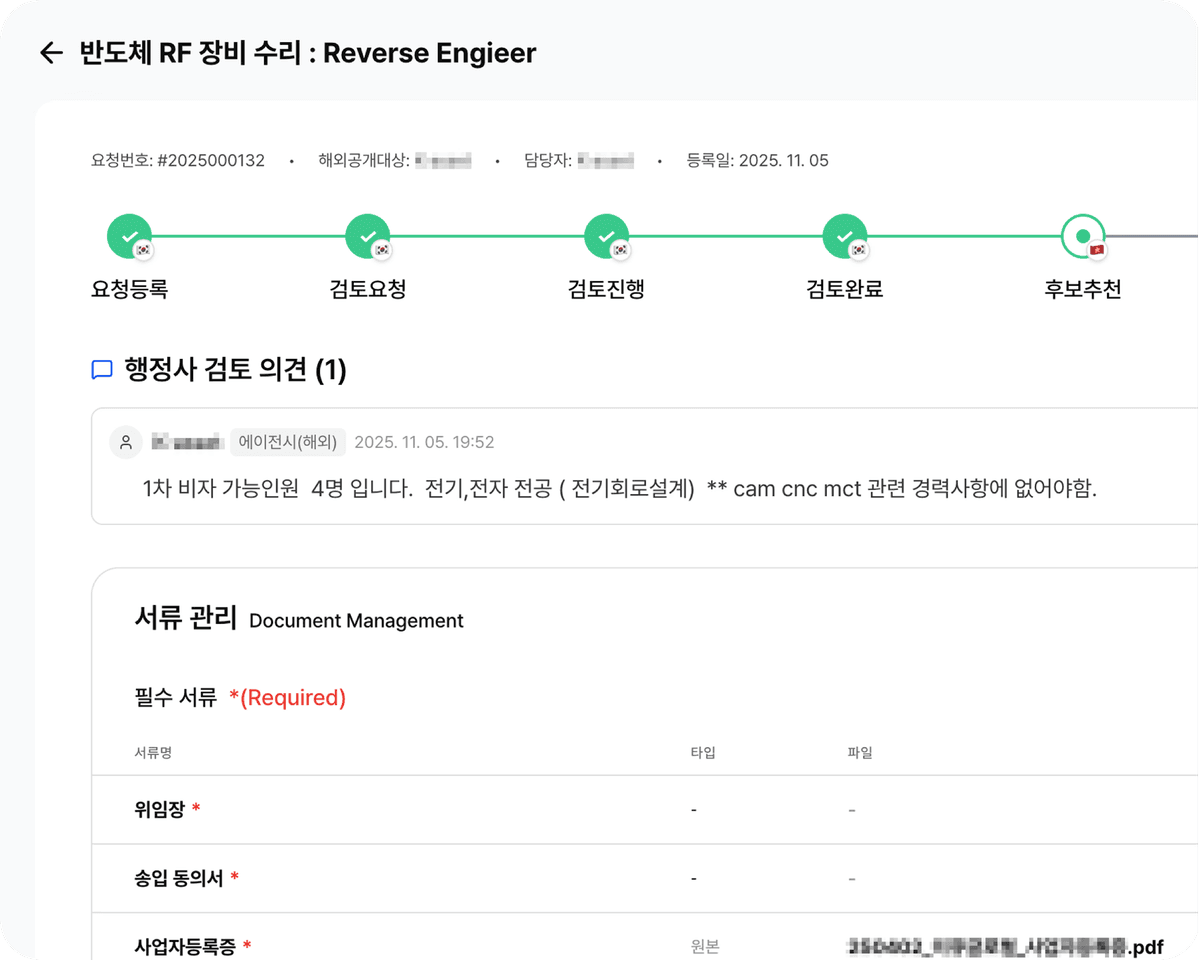1200x960 pixels.
Task: Click the 파일 column header
Action: [x=859, y=752]
